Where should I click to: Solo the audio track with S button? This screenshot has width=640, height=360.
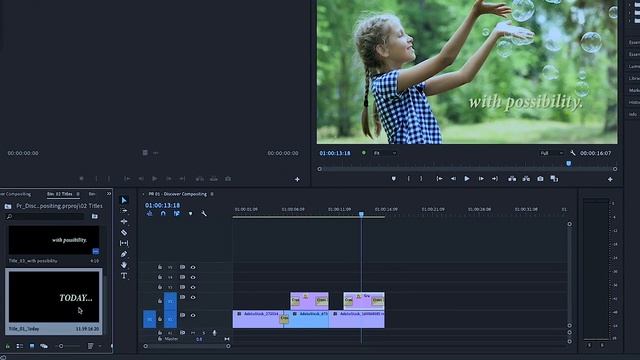[203, 333]
